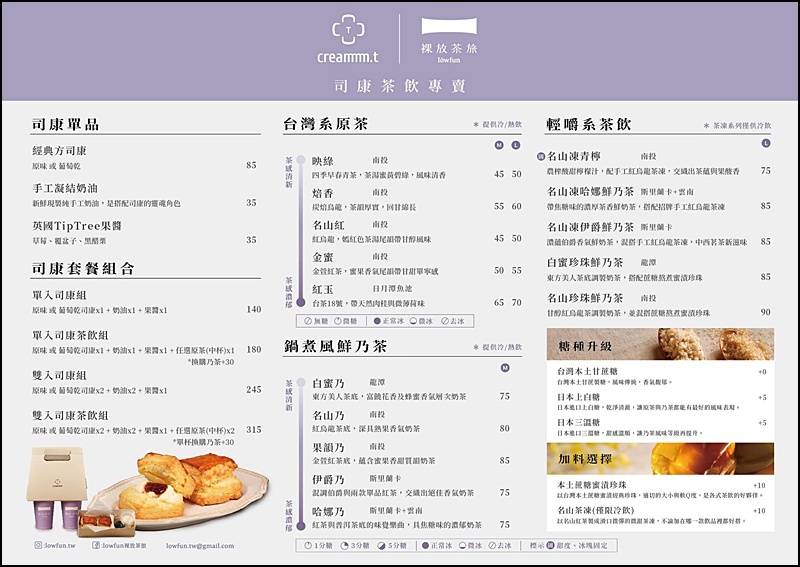Click the L size badge for 輕嚼系茶飲
The width and height of the screenshot is (800, 567).
(x=765, y=144)
